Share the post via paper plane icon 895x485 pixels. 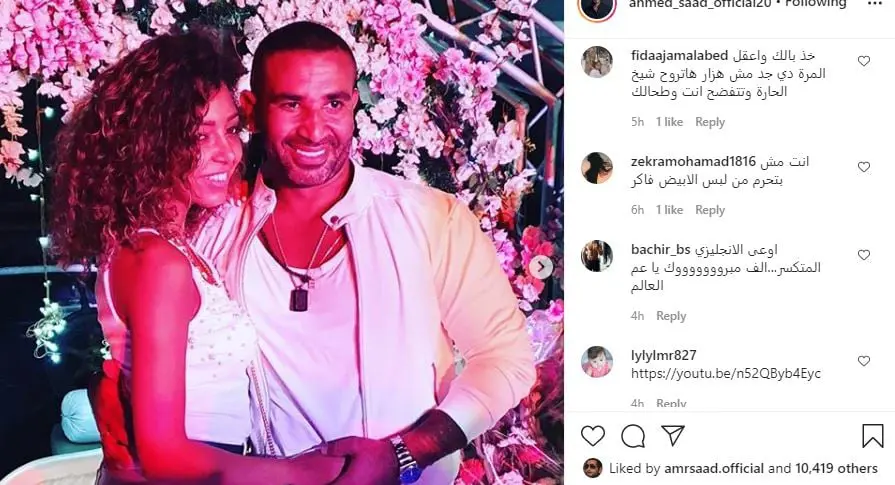[x=673, y=435]
